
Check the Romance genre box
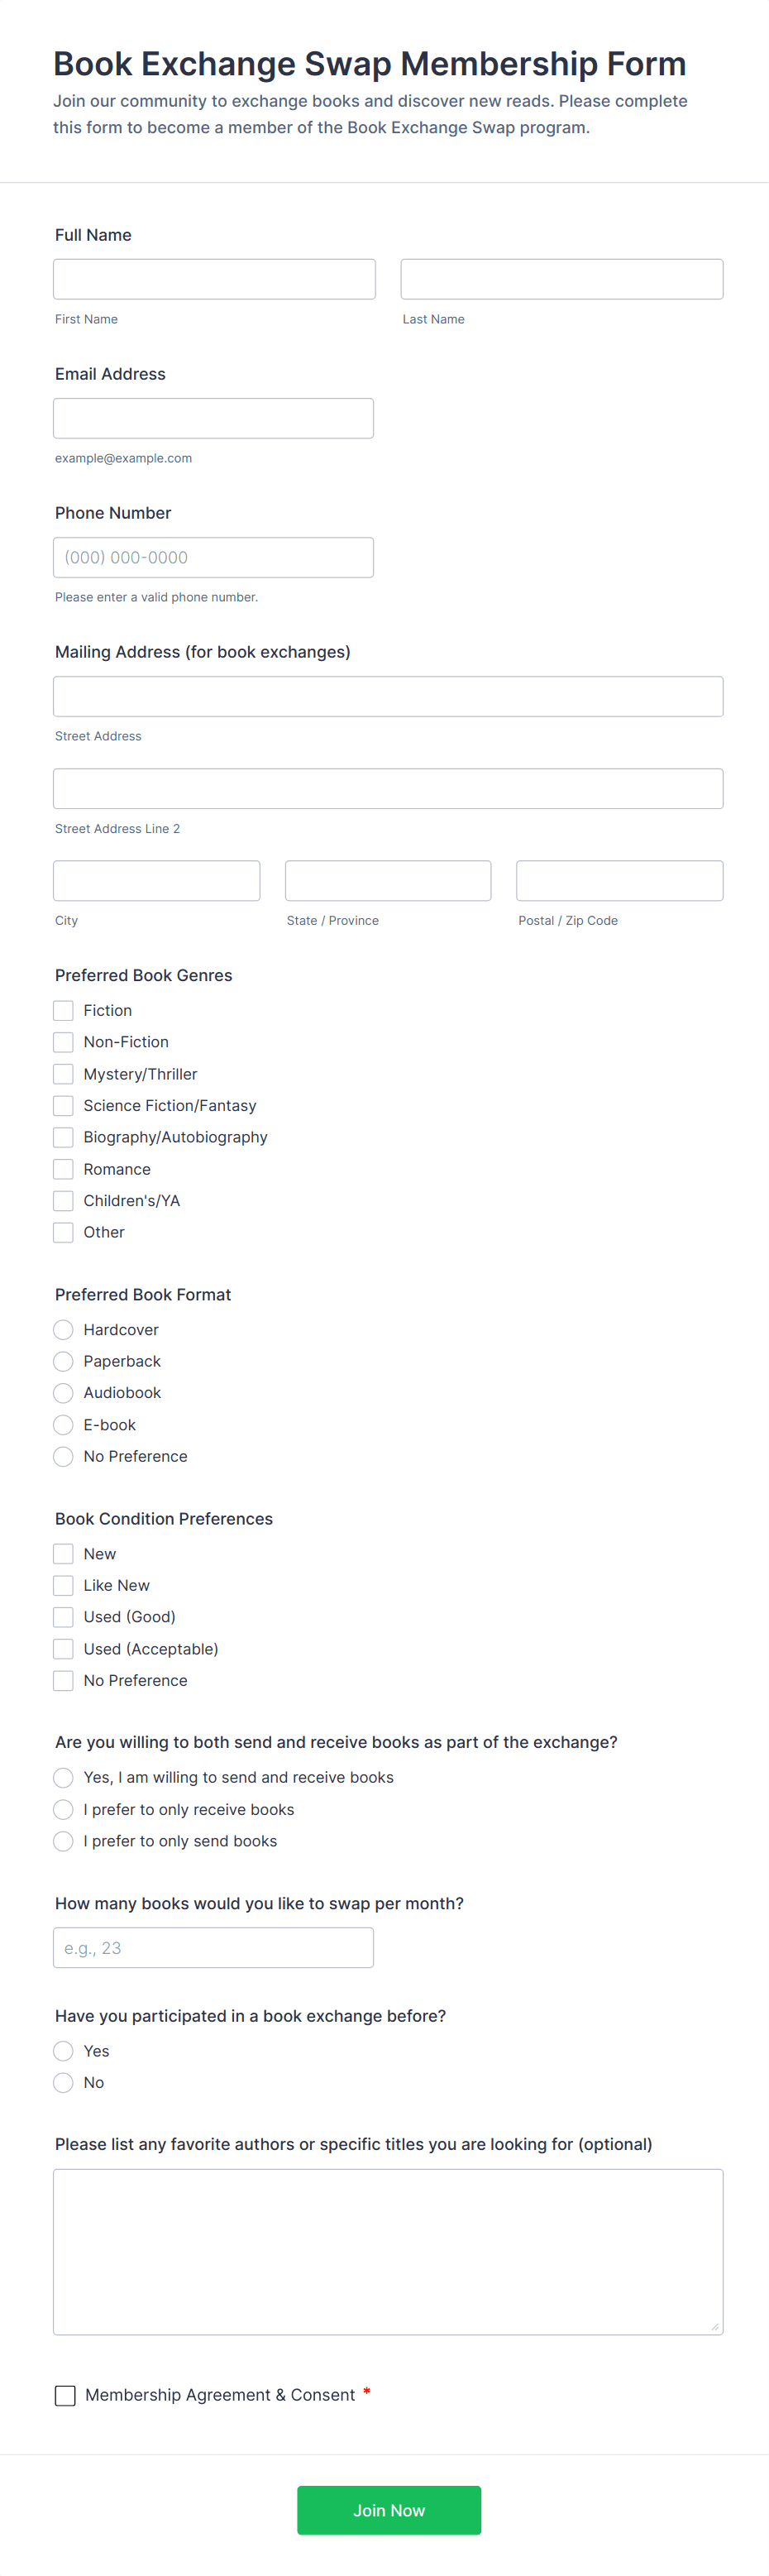coord(63,1169)
